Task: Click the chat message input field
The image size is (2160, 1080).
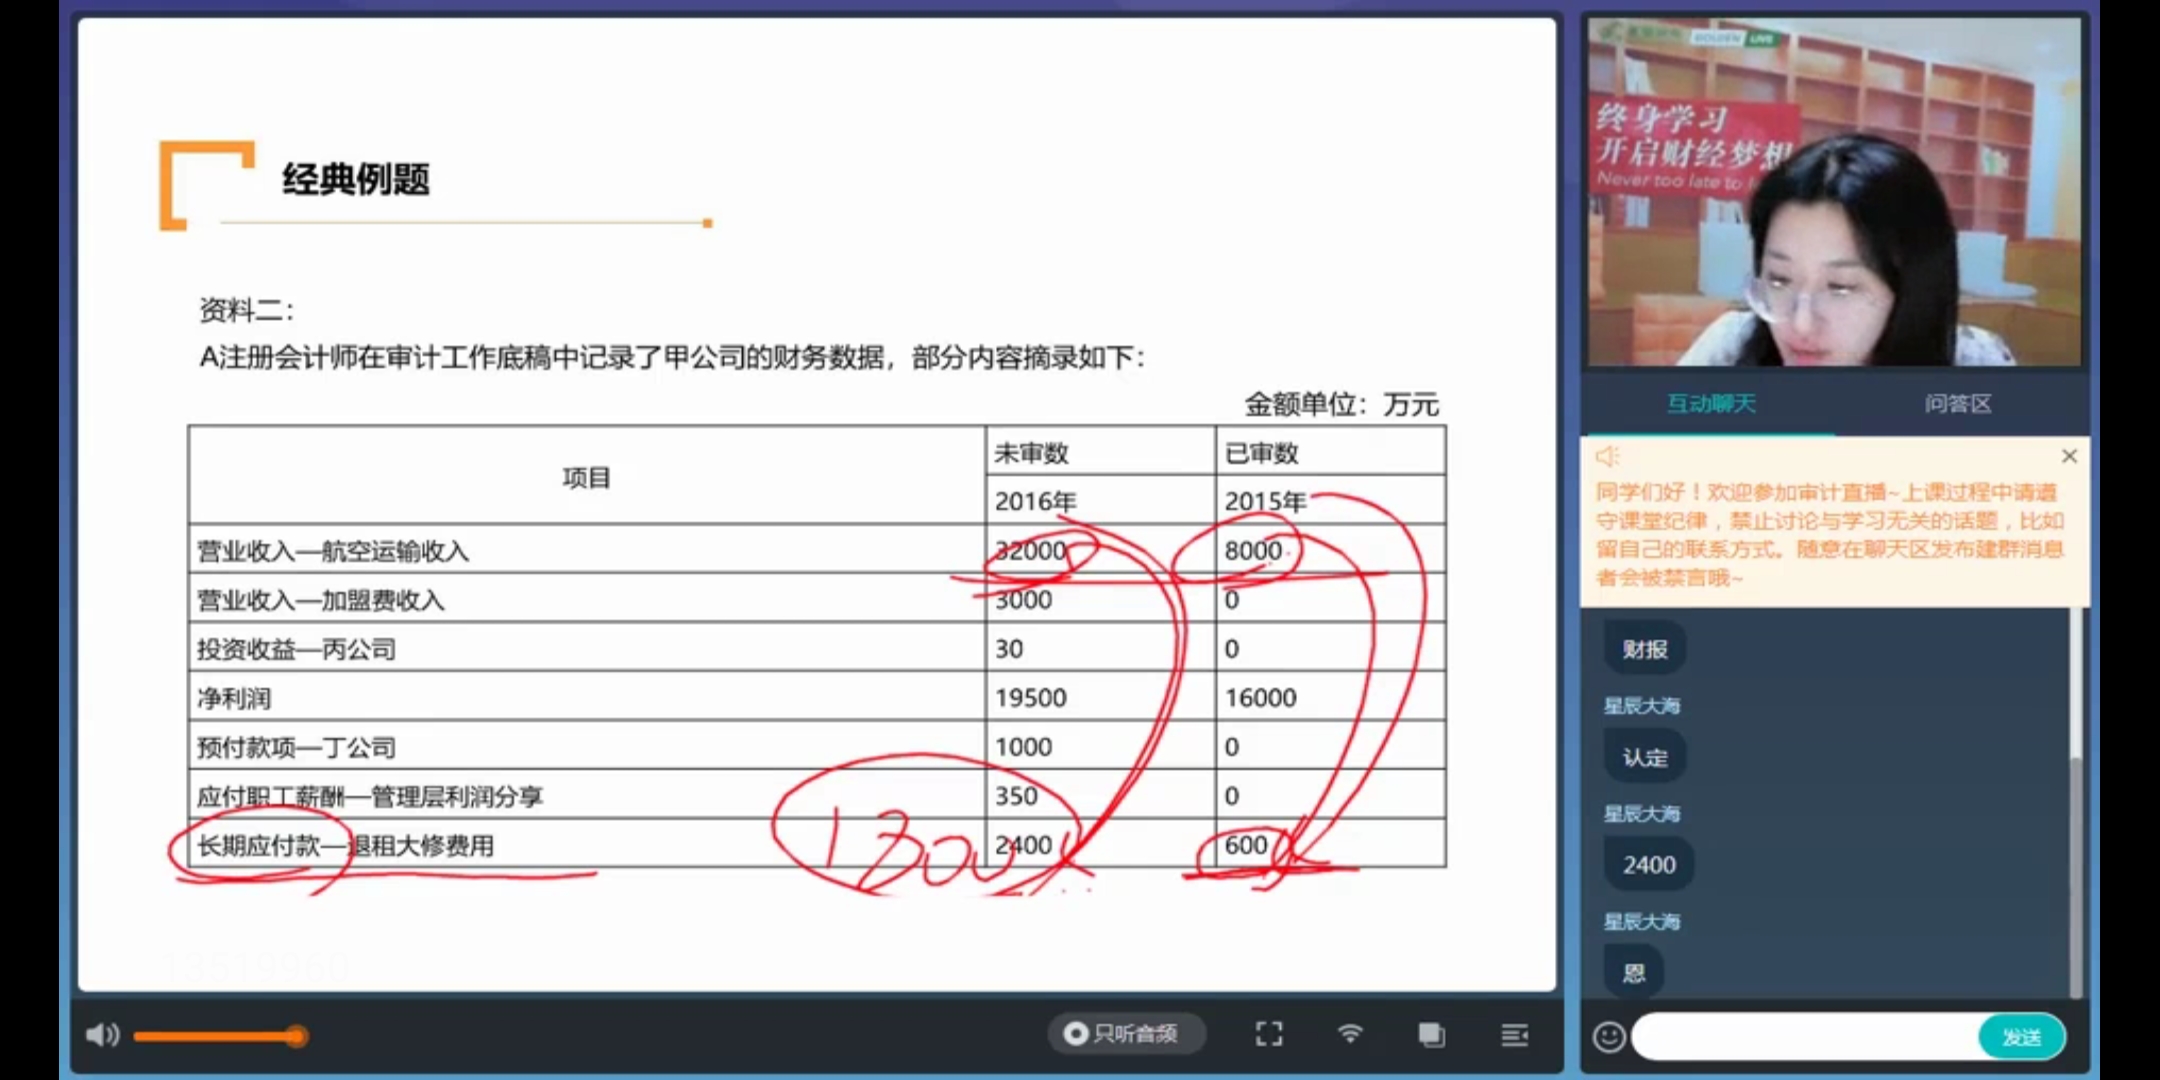Action: pyautogui.click(x=1805, y=1037)
